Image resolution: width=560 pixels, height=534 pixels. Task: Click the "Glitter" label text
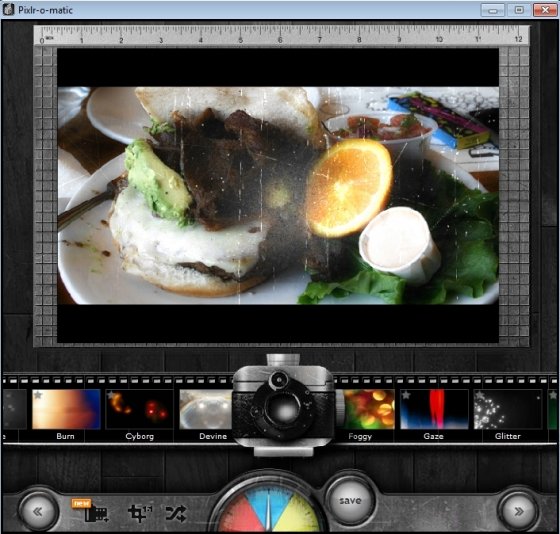[x=508, y=436]
